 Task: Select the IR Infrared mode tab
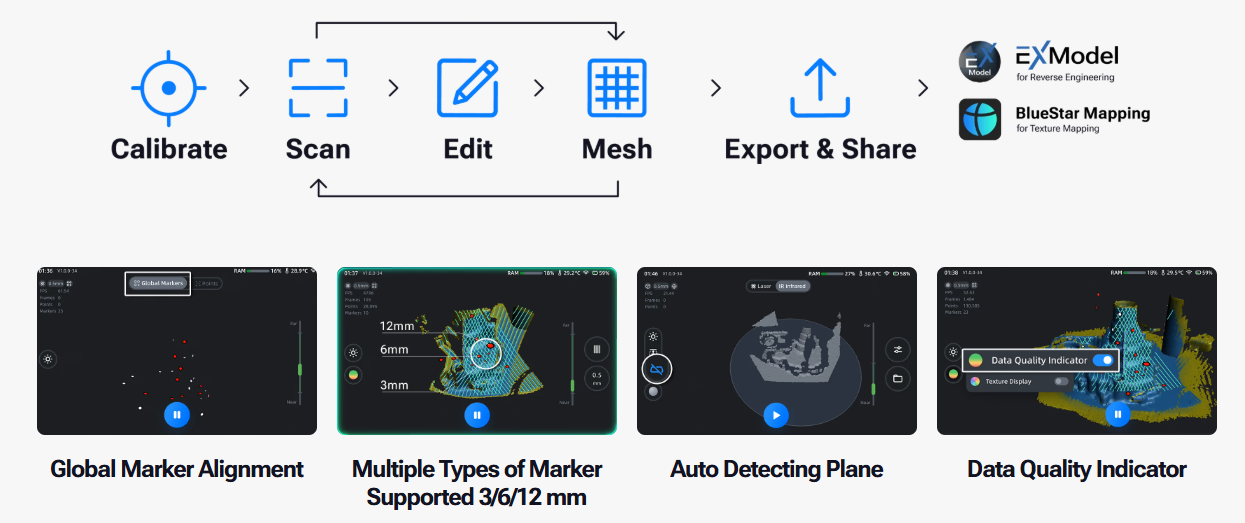point(793,286)
